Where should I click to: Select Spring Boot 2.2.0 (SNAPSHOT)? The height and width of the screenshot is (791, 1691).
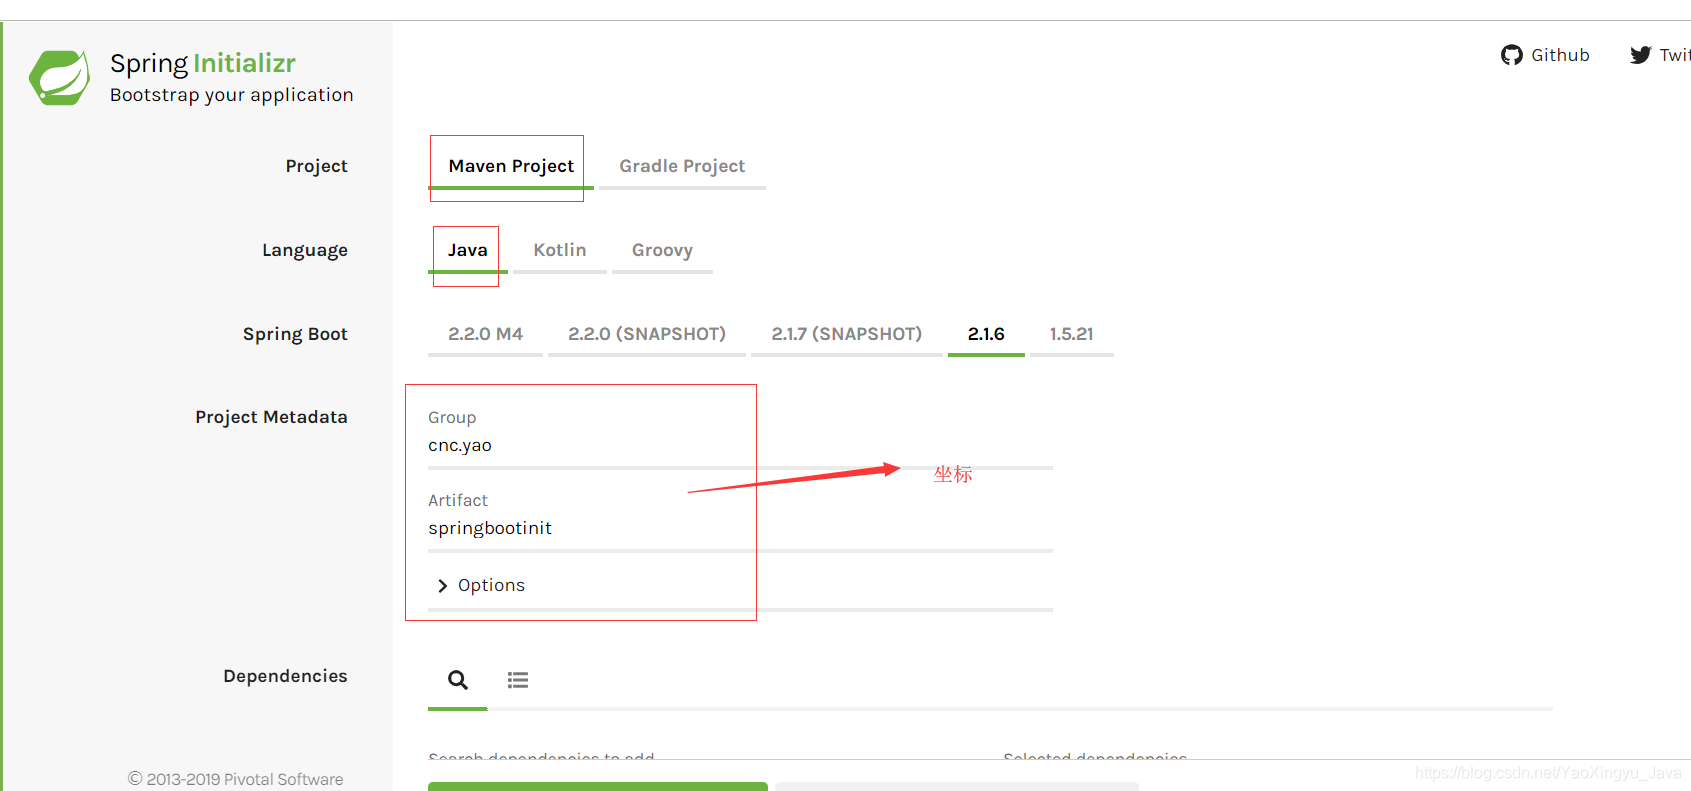pyautogui.click(x=647, y=334)
